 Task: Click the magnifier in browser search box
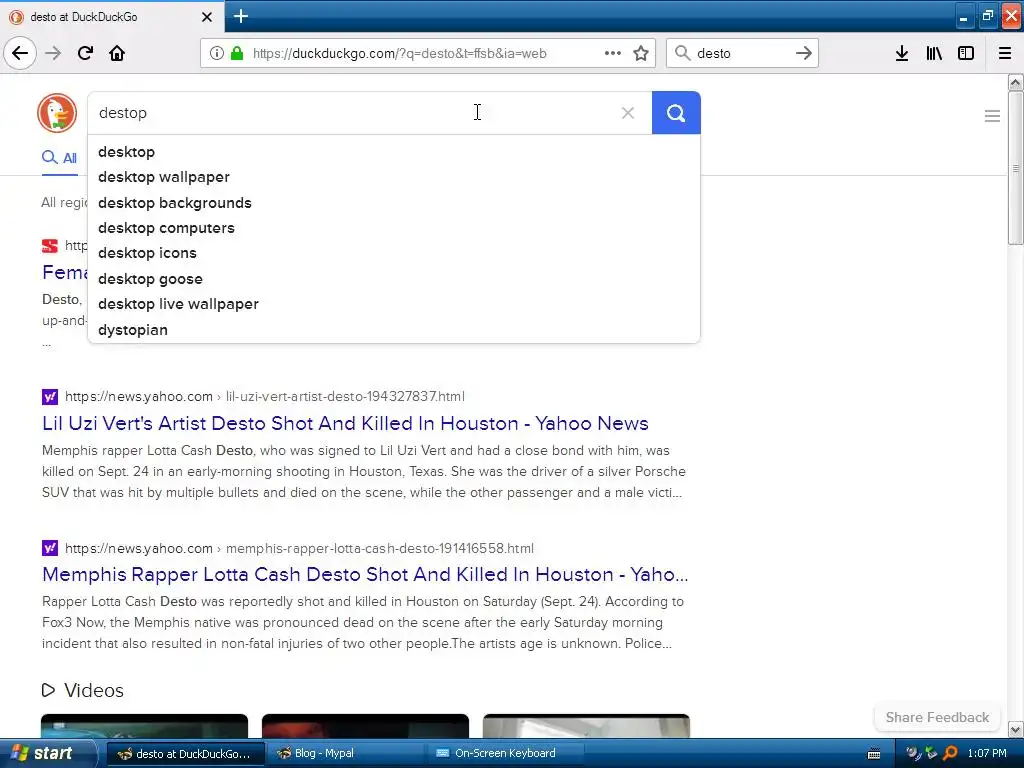[682, 53]
